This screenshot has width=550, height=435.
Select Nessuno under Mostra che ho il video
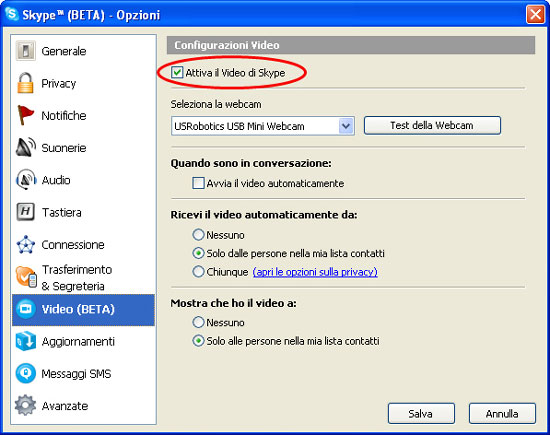coord(198,322)
